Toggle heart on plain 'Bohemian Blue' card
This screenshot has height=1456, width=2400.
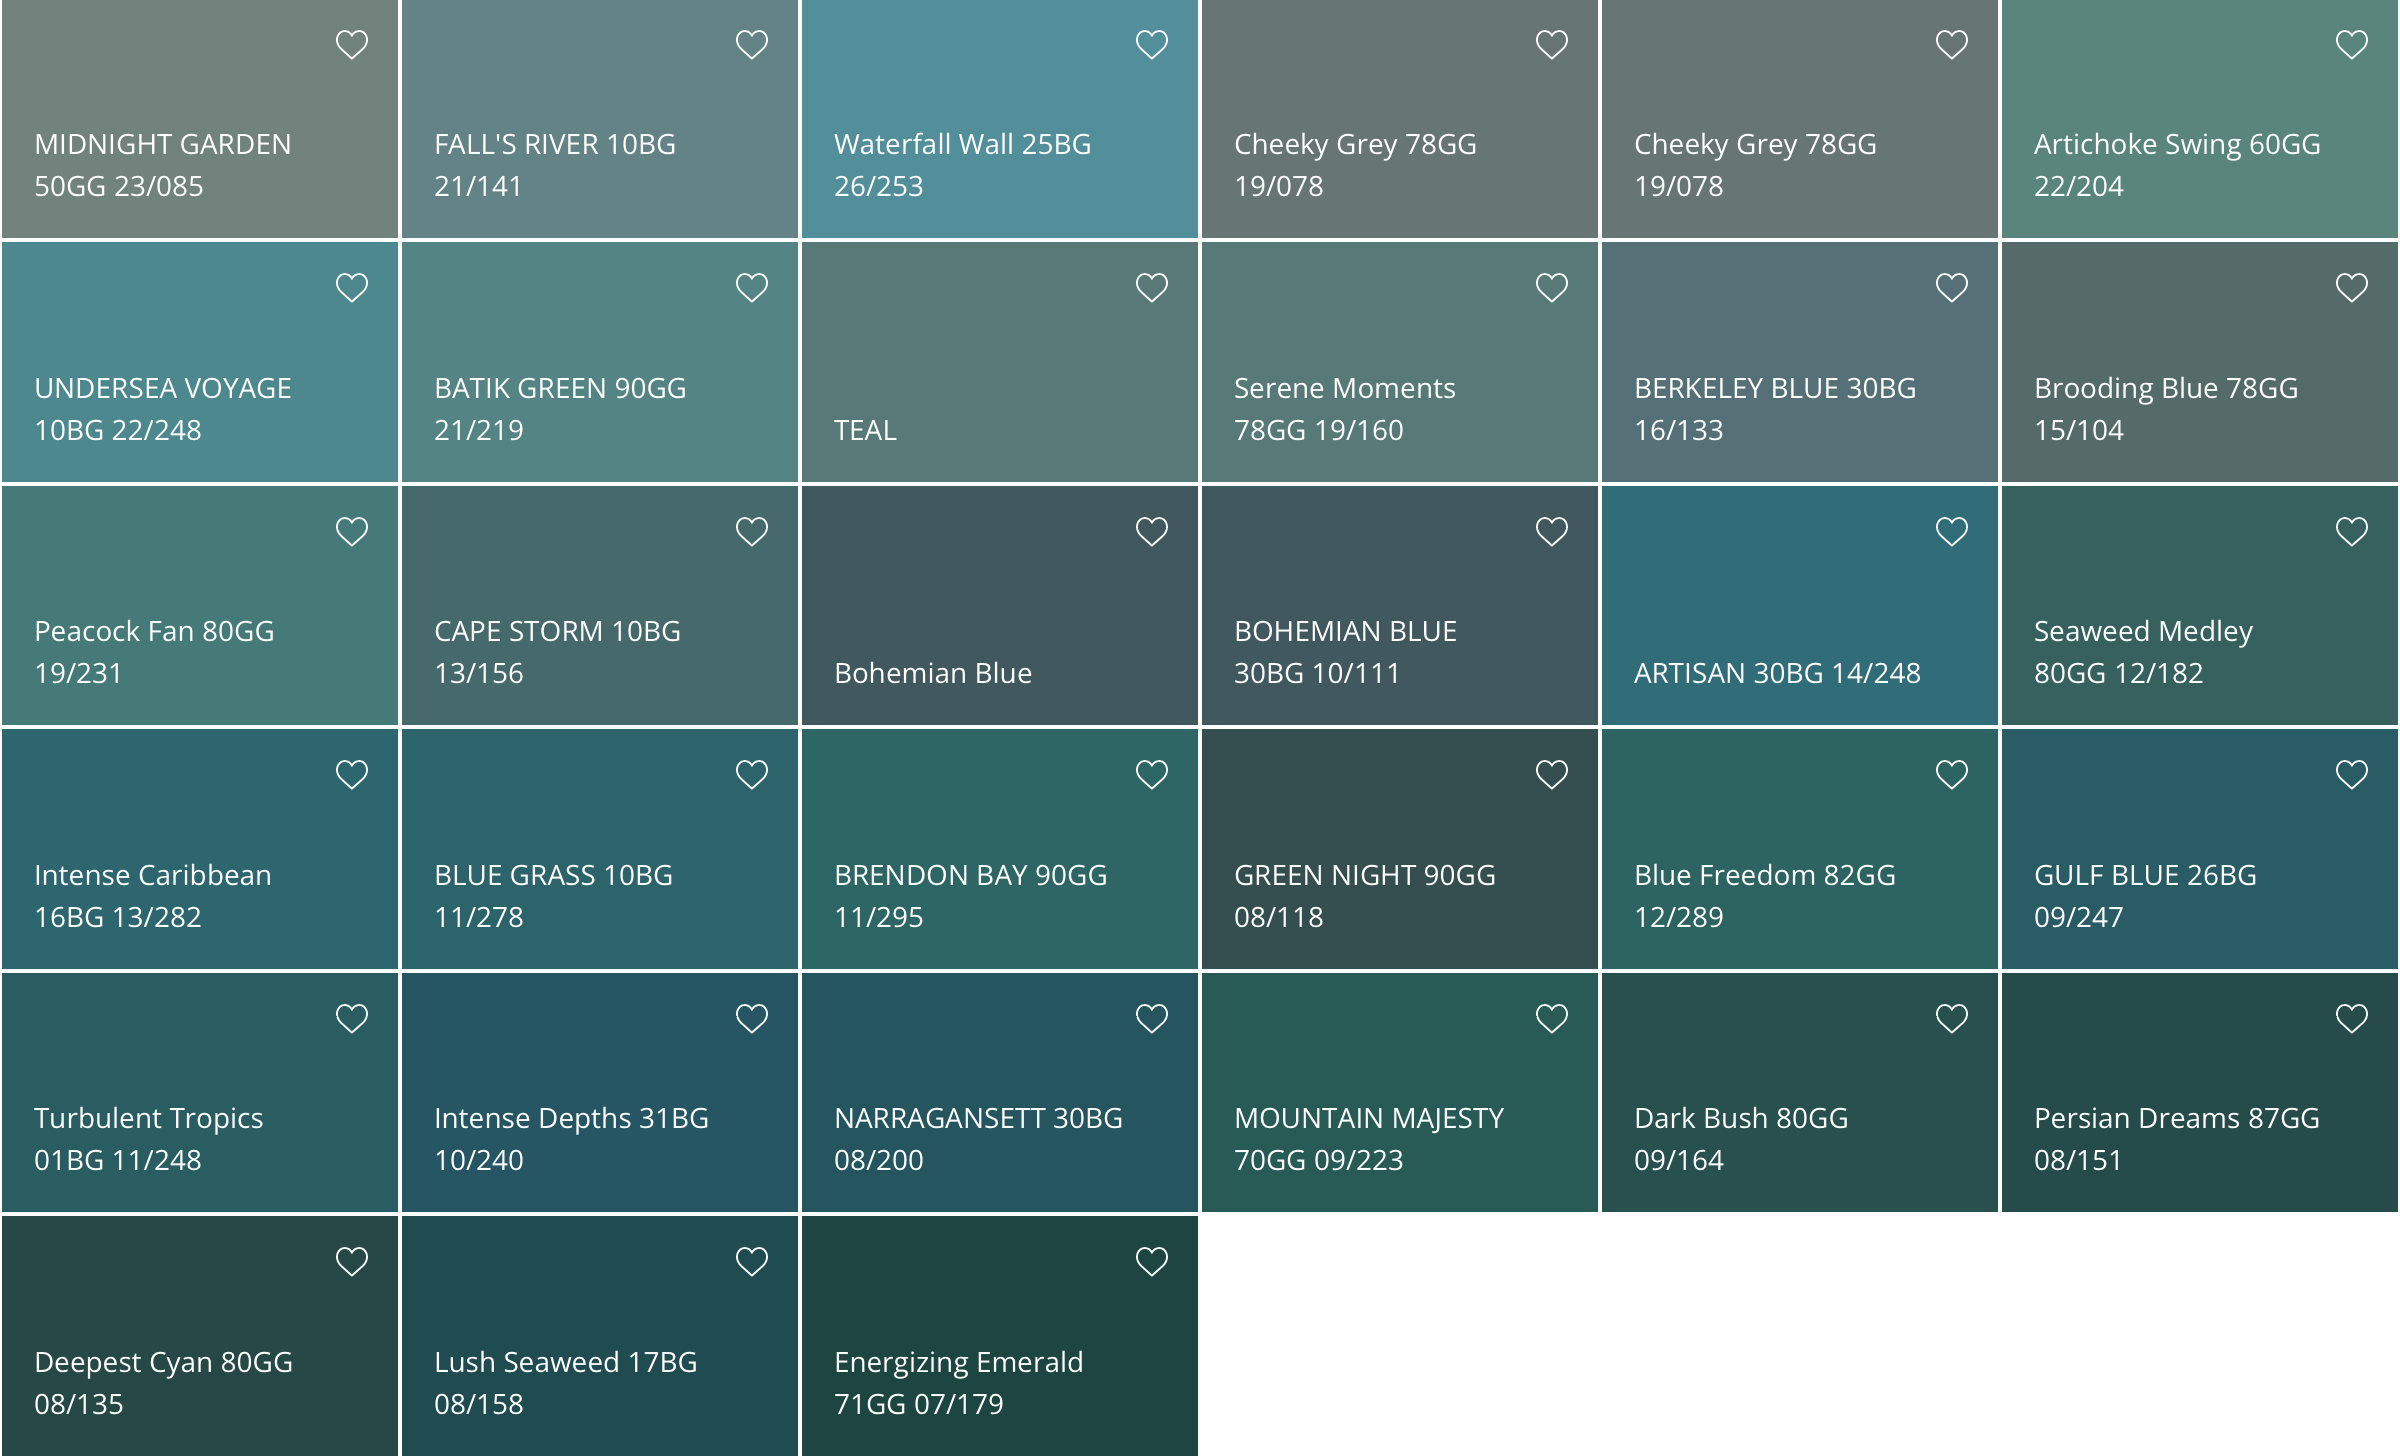(1152, 532)
